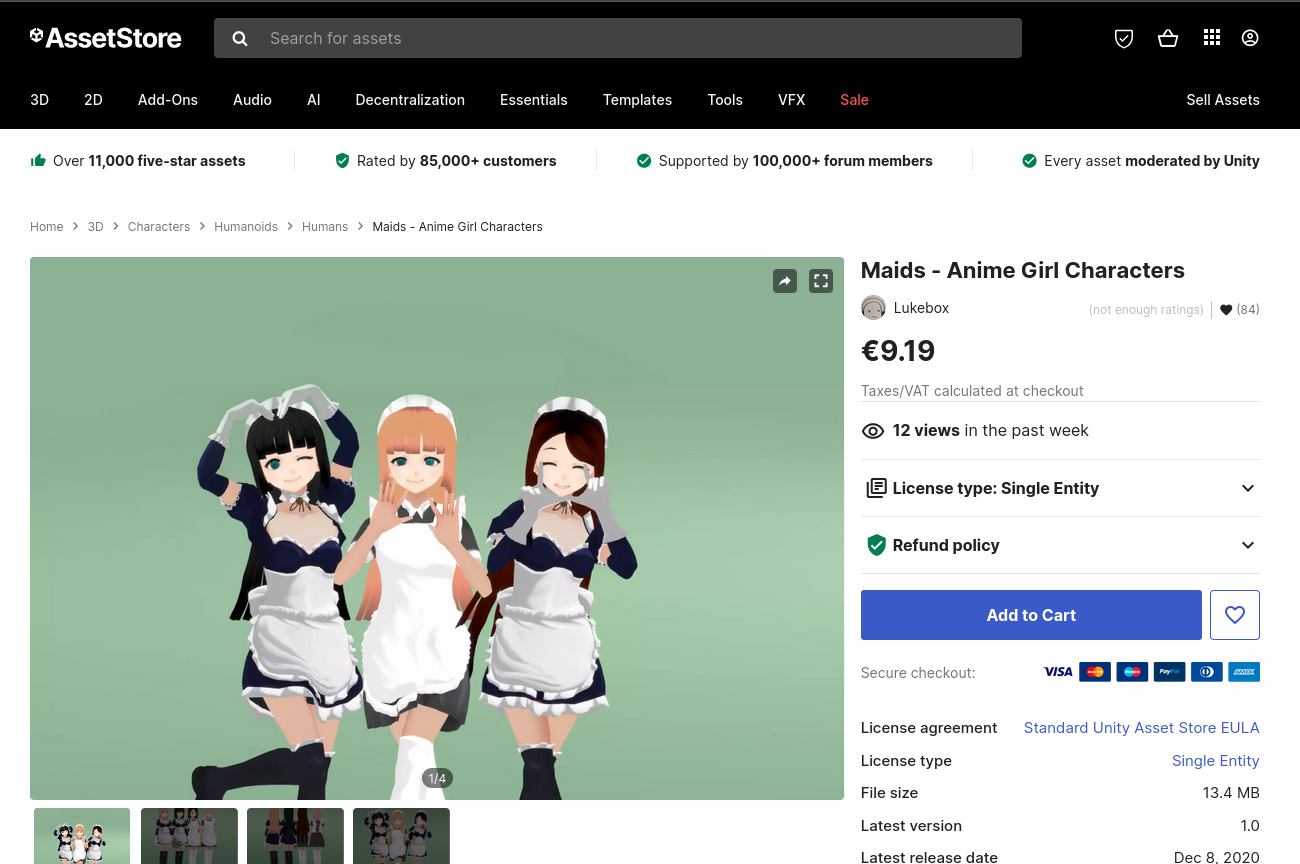The image size is (1300, 864).
Task: Open the shopping cart icon
Action: [1167, 38]
